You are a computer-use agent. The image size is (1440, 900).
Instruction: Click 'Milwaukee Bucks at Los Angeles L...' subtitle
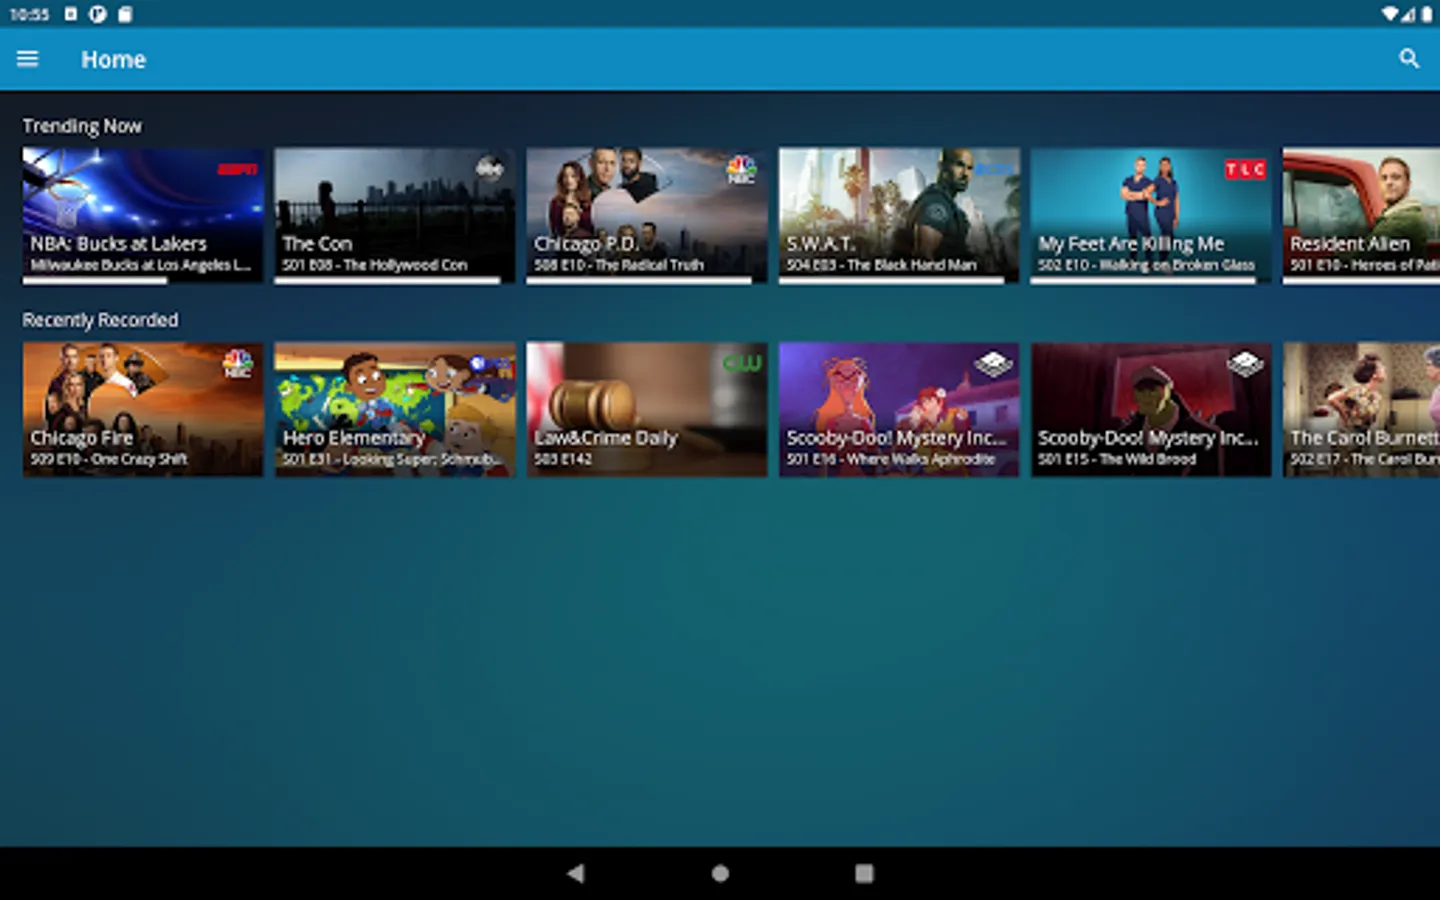pos(140,265)
